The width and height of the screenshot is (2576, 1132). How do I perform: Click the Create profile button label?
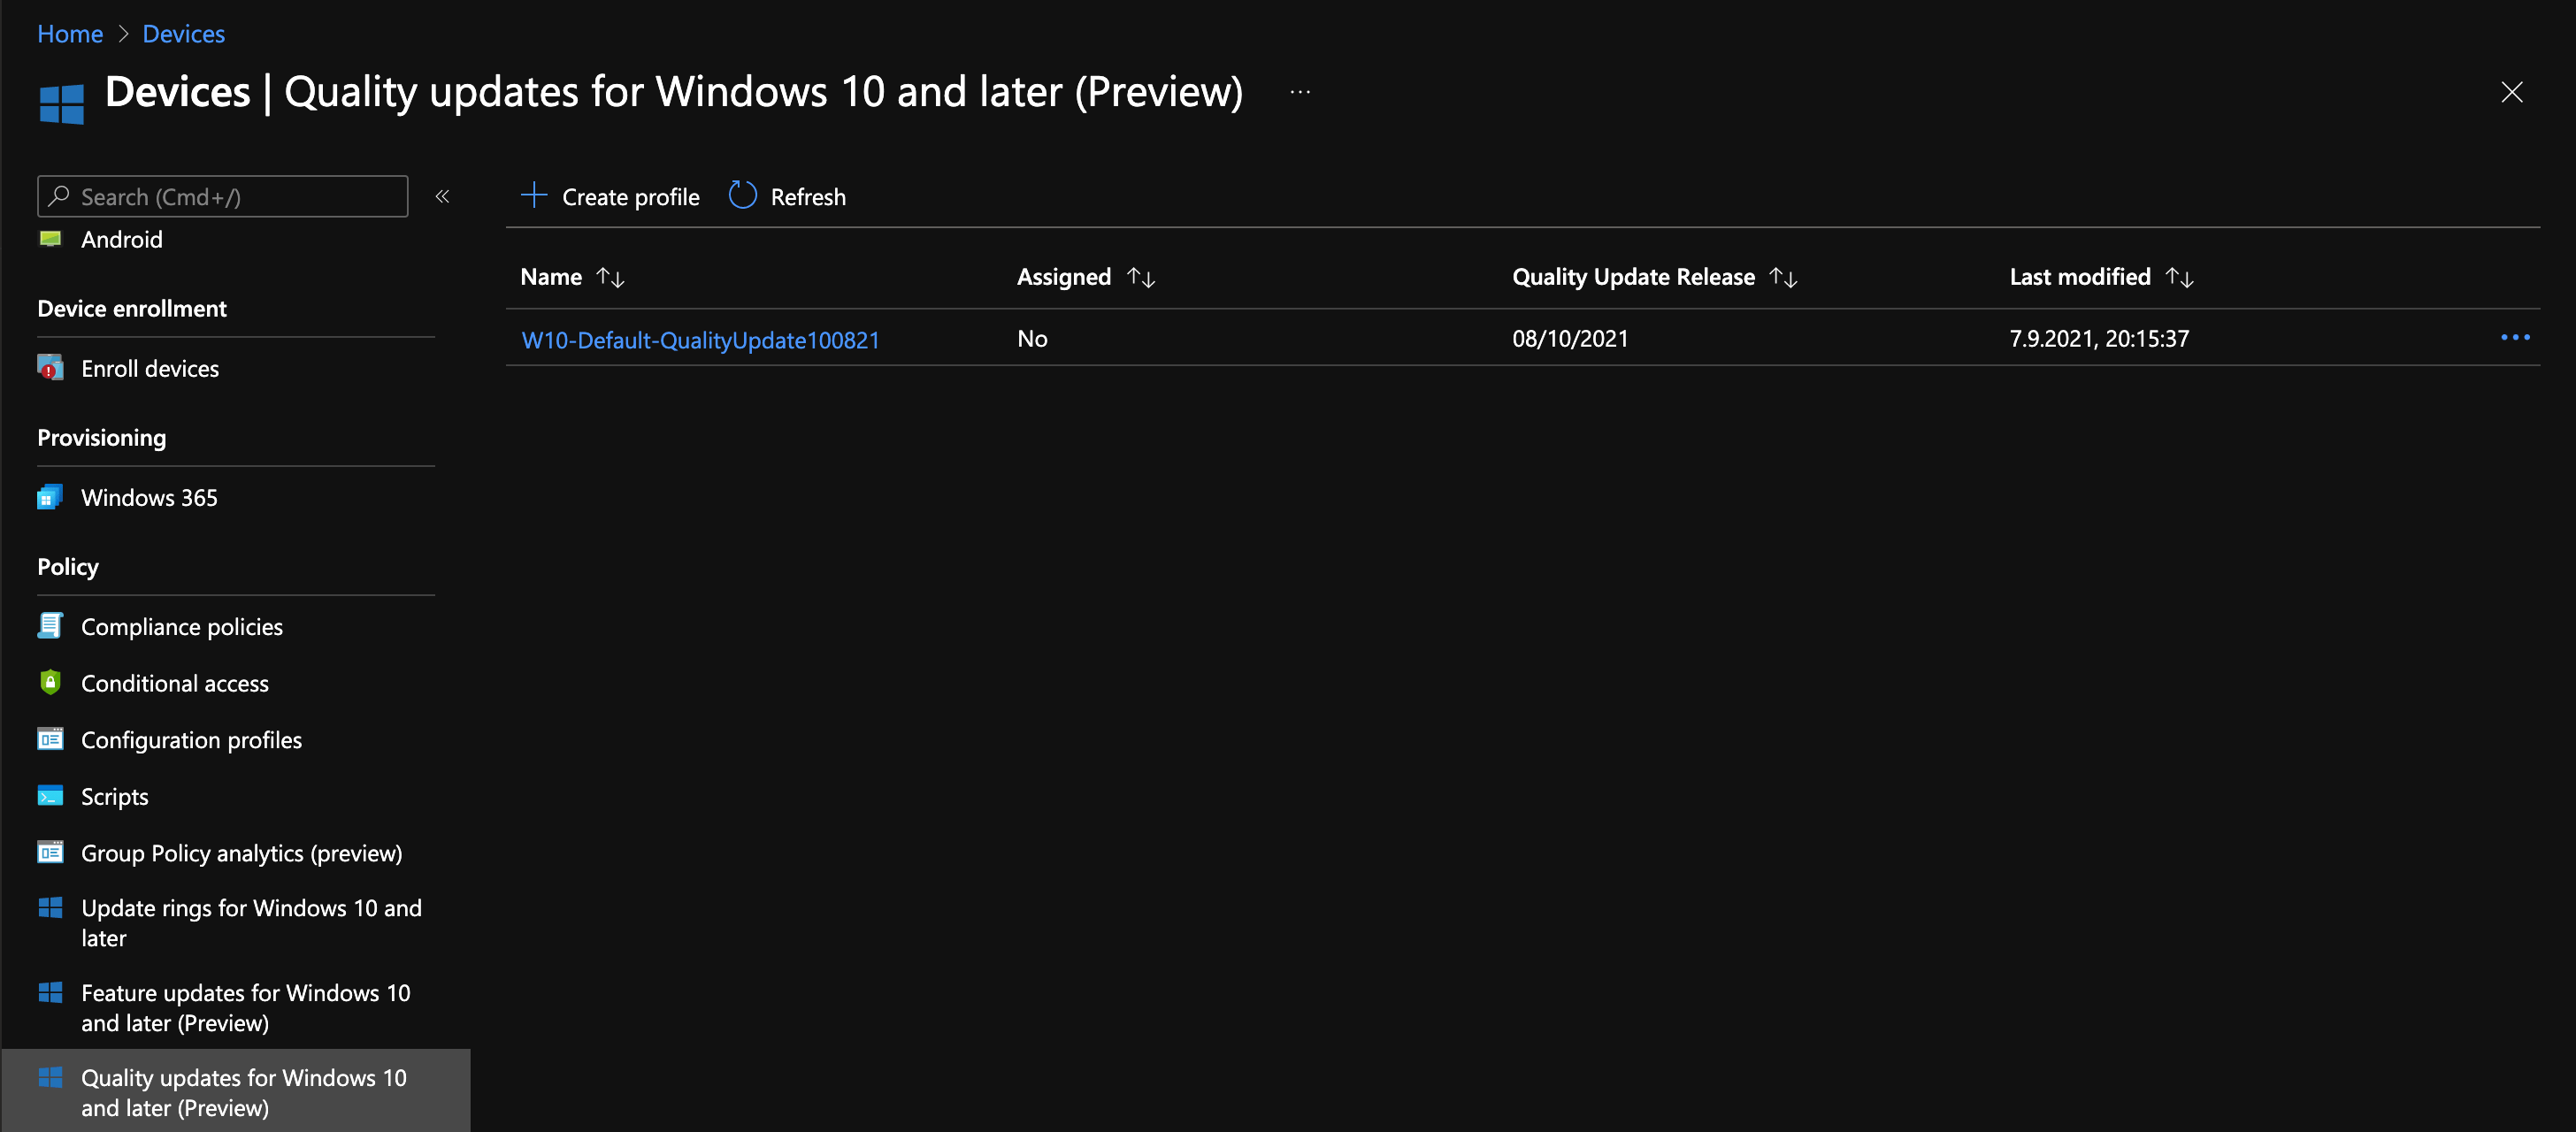(x=631, y=197)
